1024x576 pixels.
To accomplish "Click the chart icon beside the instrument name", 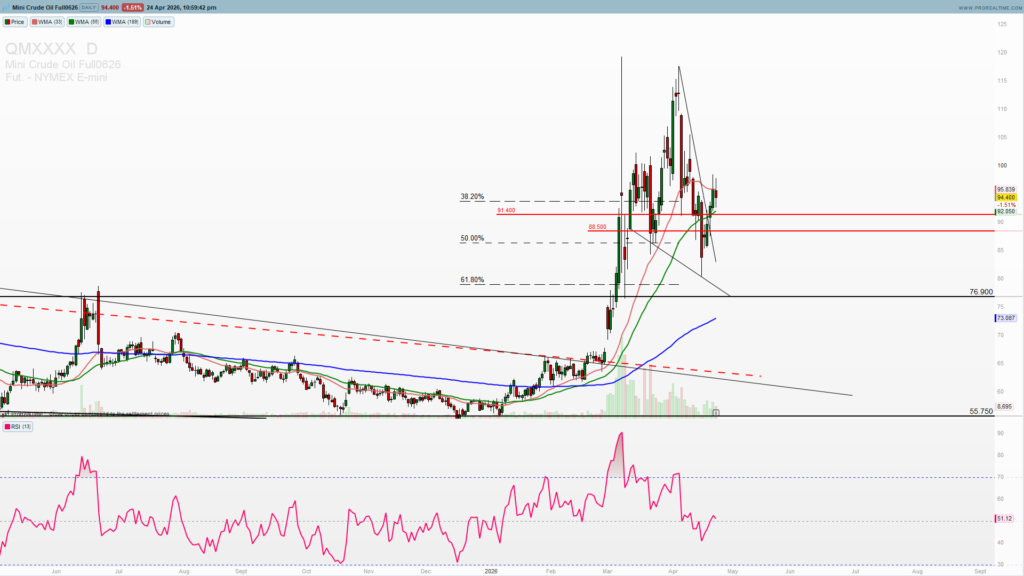I will pos(6,6).
